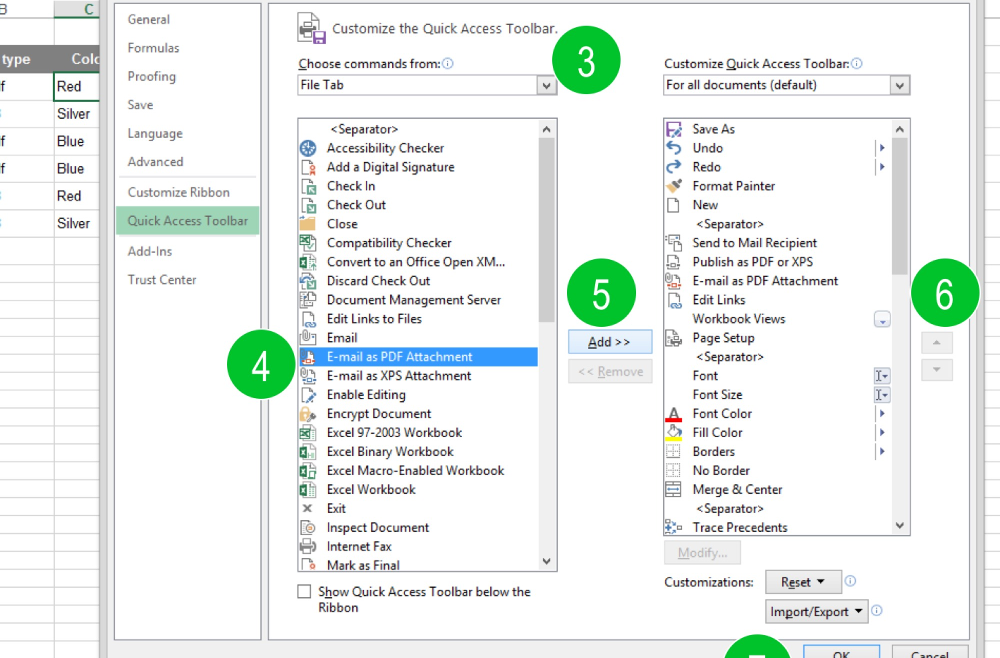Click the Merge & Center icon
Screen dimensions: 1000x658
coord(673,490)
